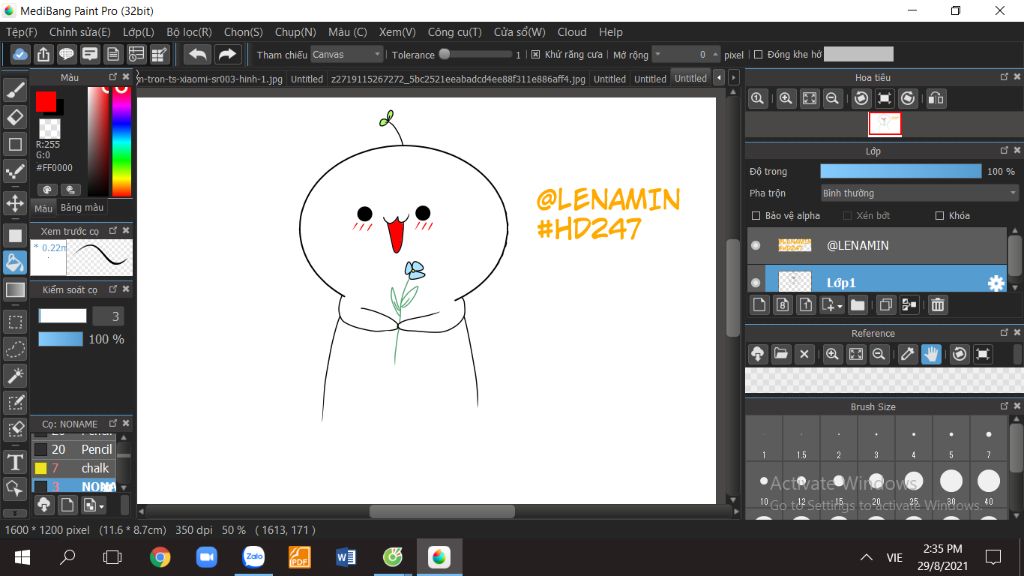Screen dimensions: 1024x576
Task: Select the chalk brush in list
Action: point(74,468)
